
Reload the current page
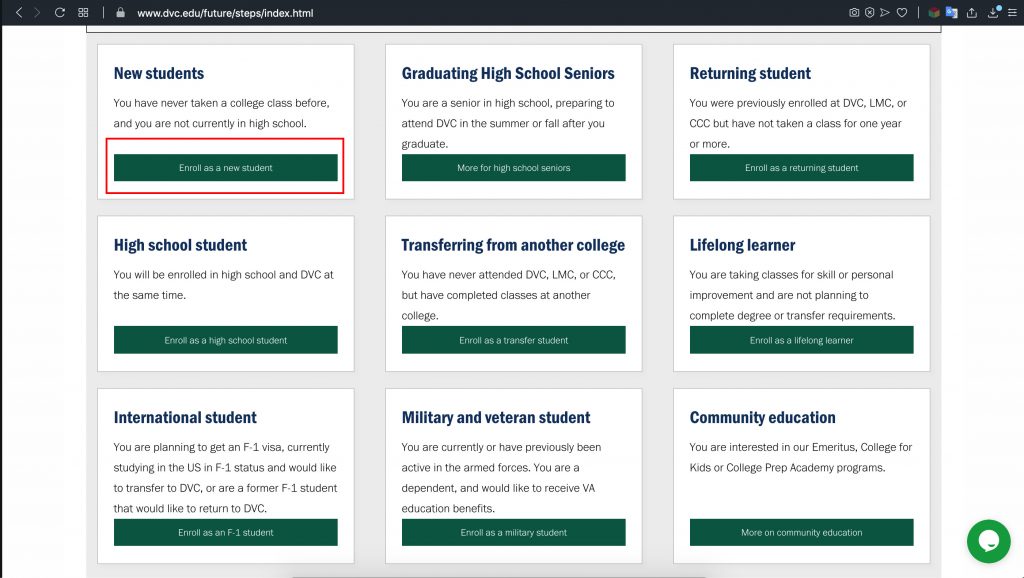pyautogui.click(x=59, y=12)
